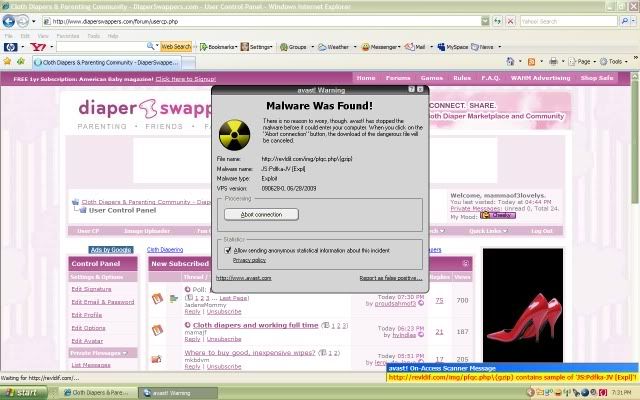The image size is (640, 400).
Task: Uncheck Allow sending anonymous statistical information
Action: 228,250
